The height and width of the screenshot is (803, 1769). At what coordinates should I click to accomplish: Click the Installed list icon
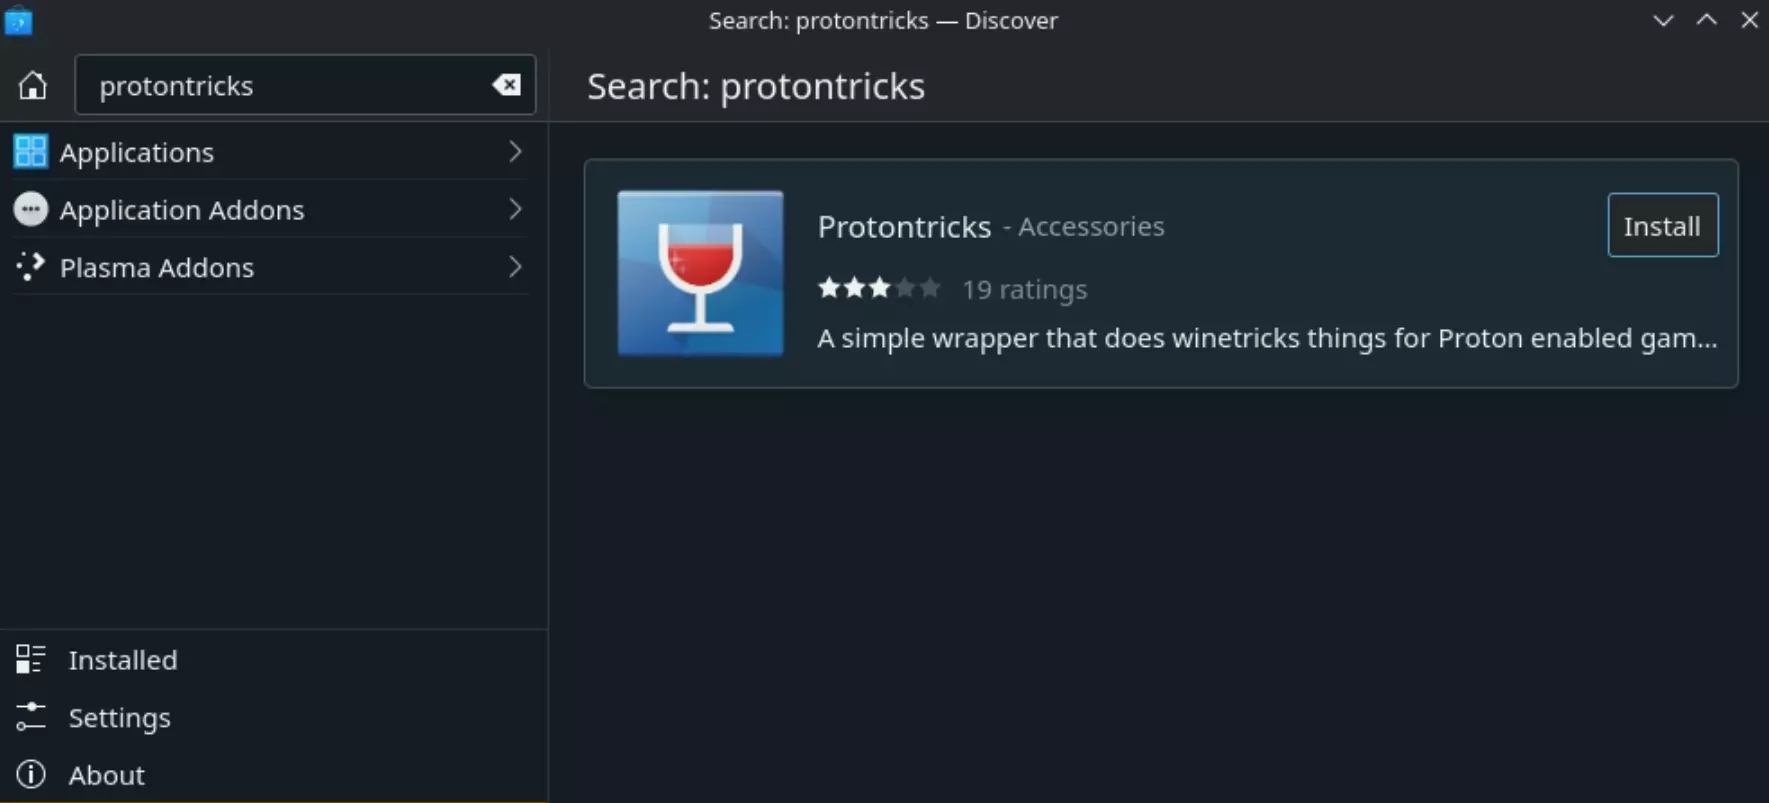point(30,659)
